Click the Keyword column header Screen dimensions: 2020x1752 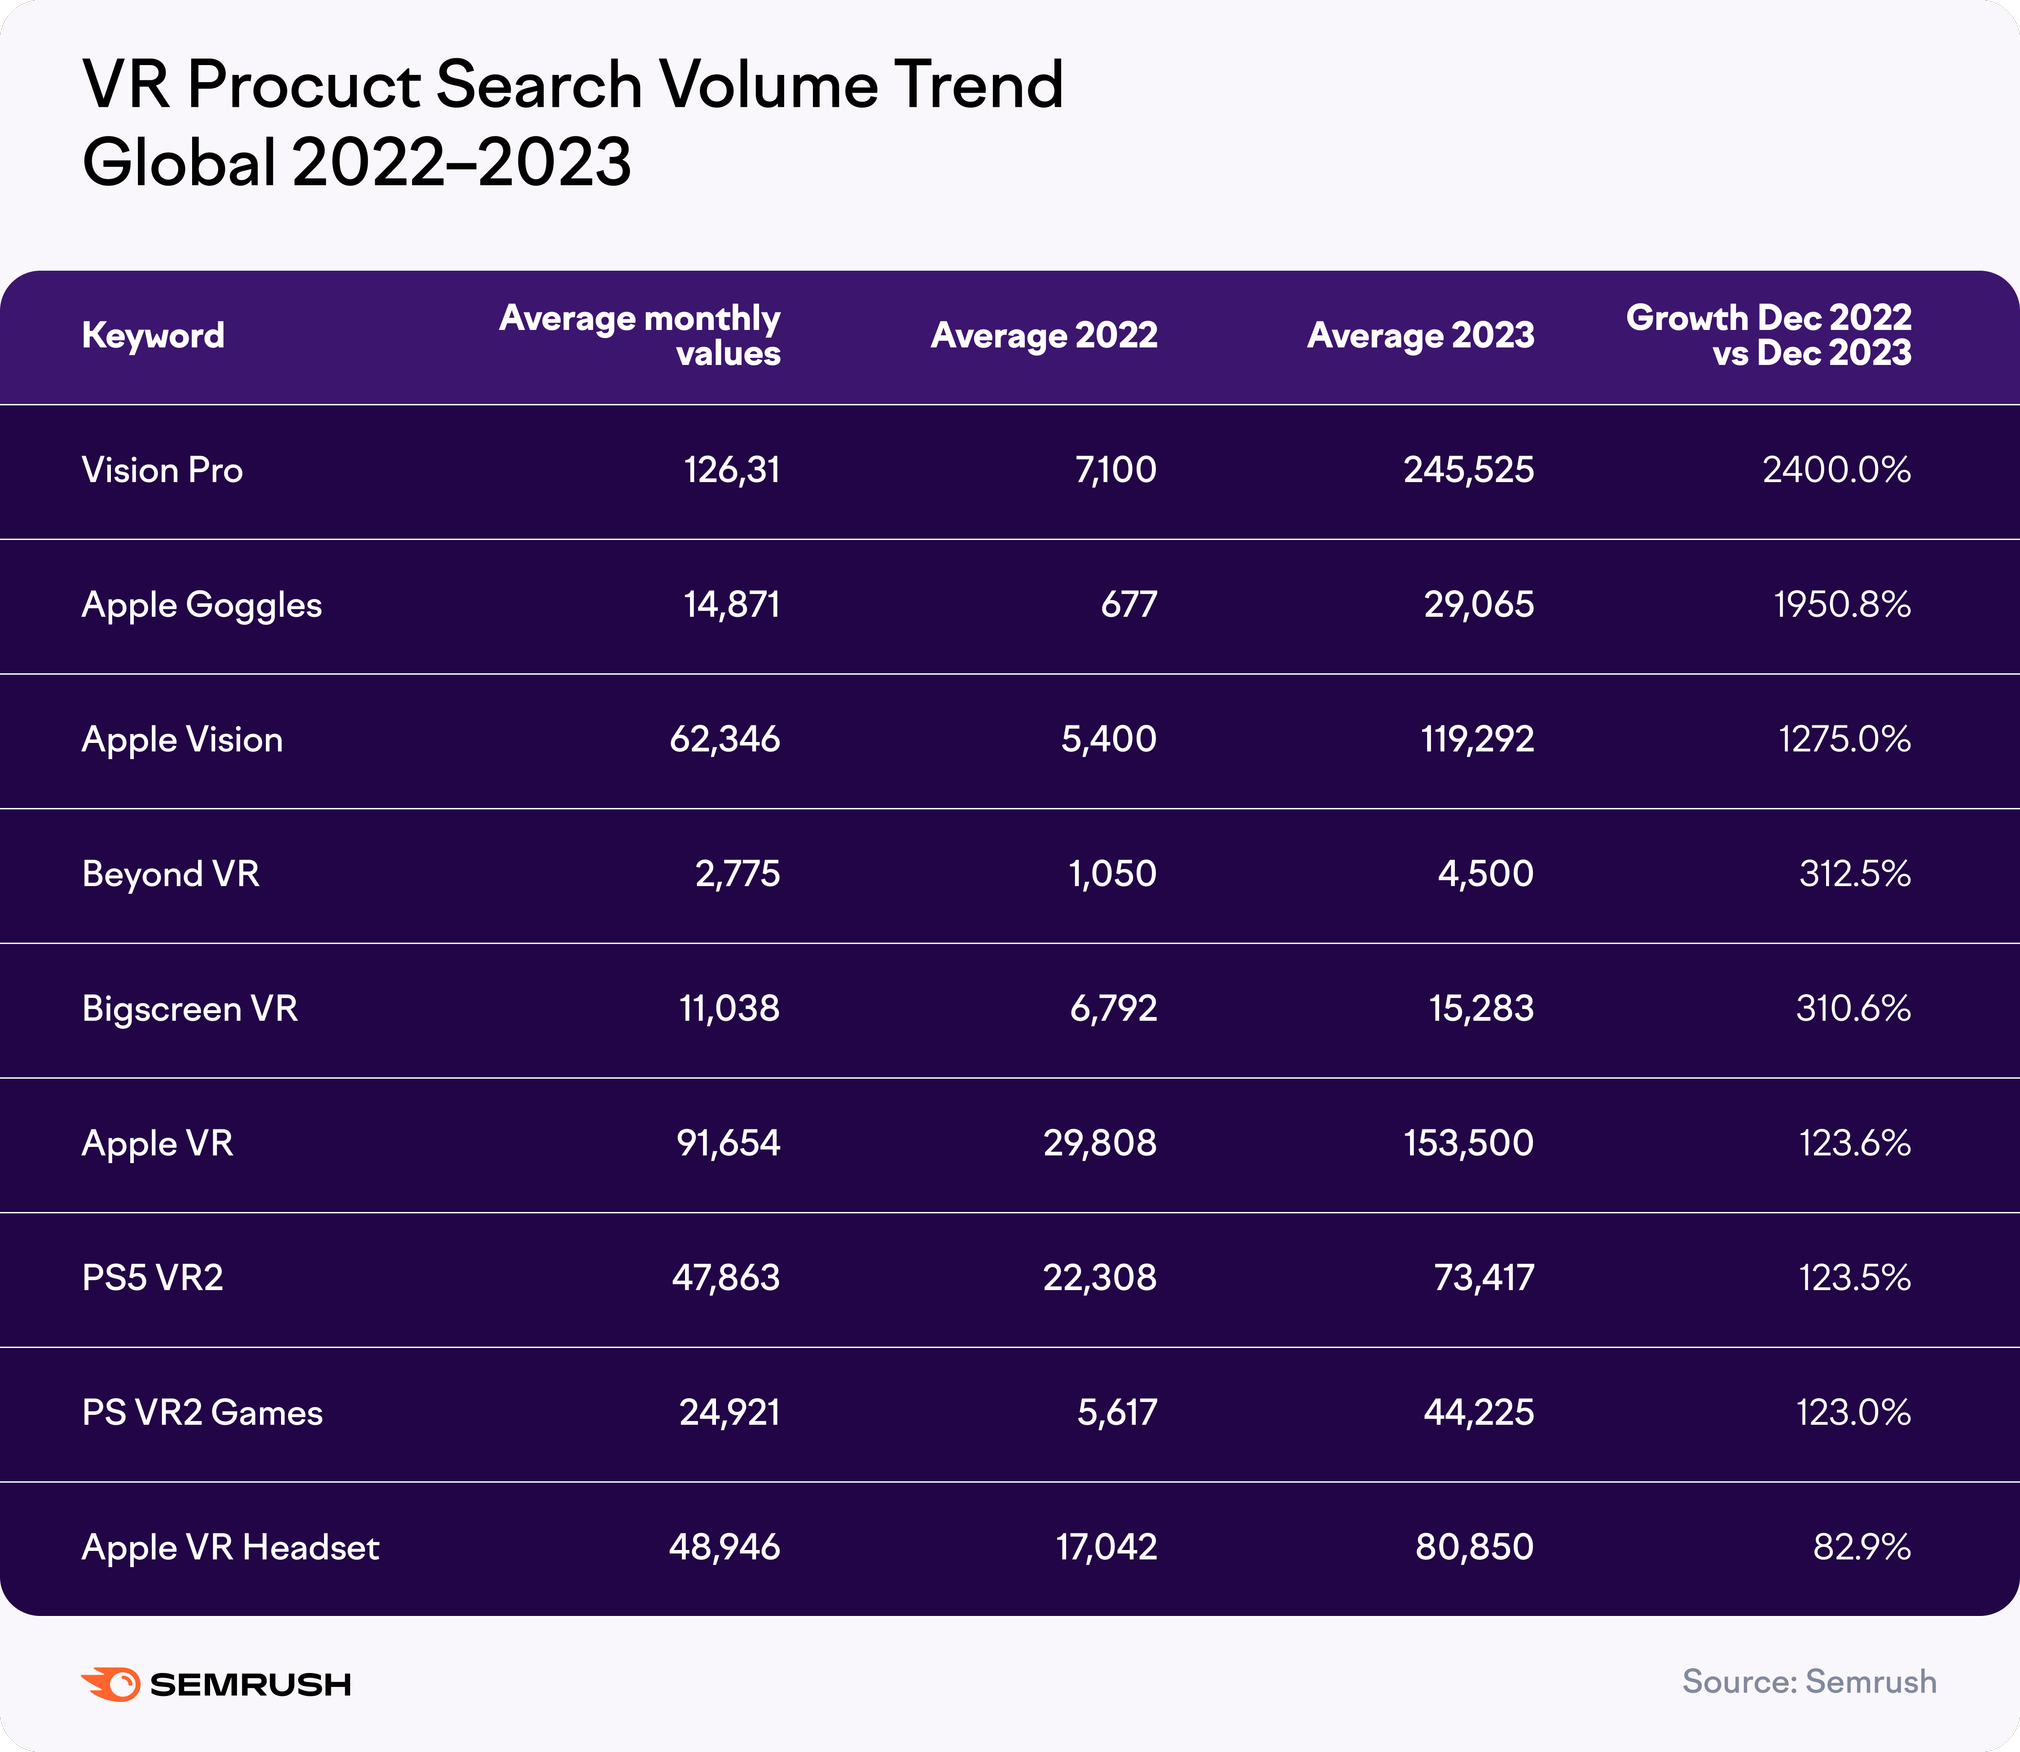(153, 335)
